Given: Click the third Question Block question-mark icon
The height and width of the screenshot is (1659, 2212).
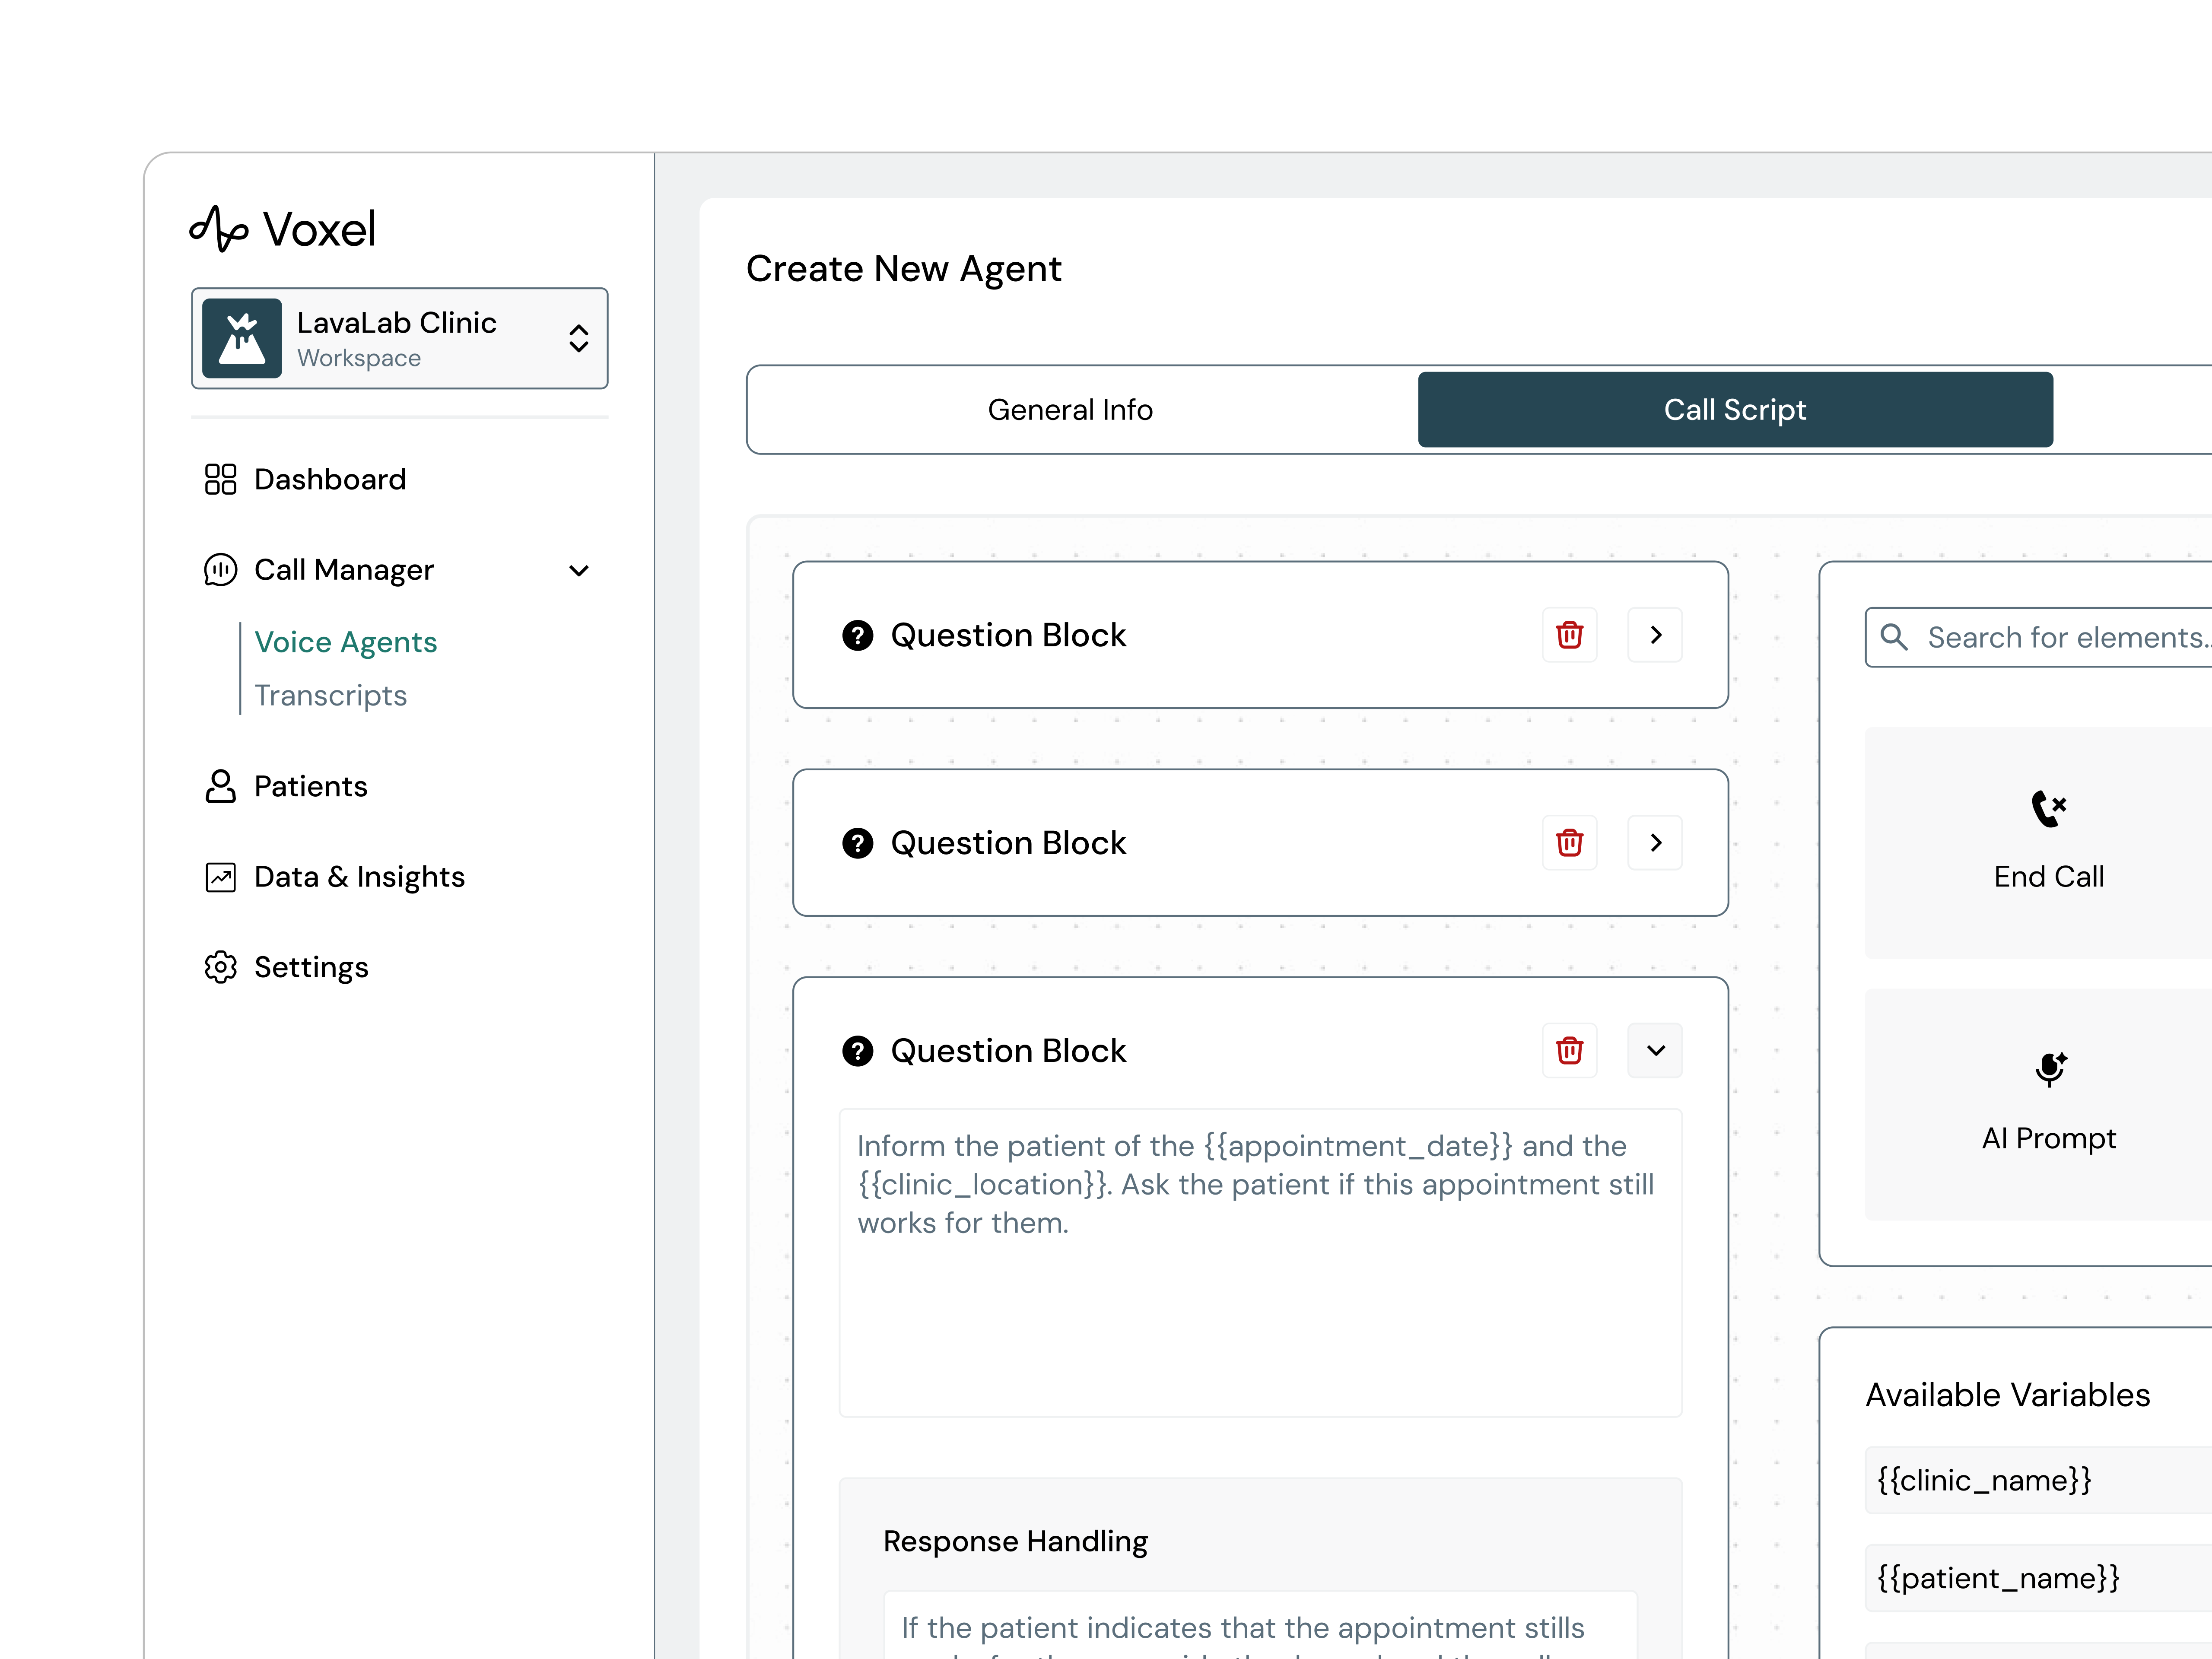Looking at the screenshot, I should [x=857, y=1051].
